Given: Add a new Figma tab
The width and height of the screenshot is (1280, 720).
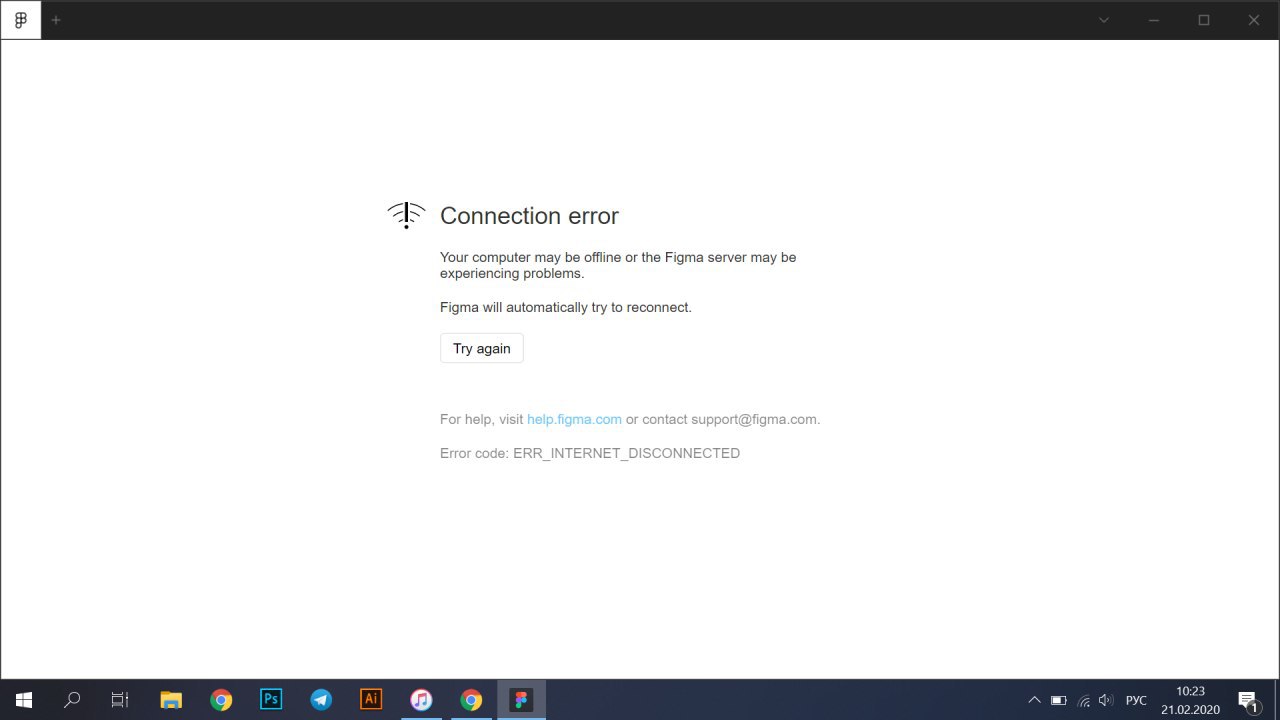Looking at the screenshot, I should [56, 20].
